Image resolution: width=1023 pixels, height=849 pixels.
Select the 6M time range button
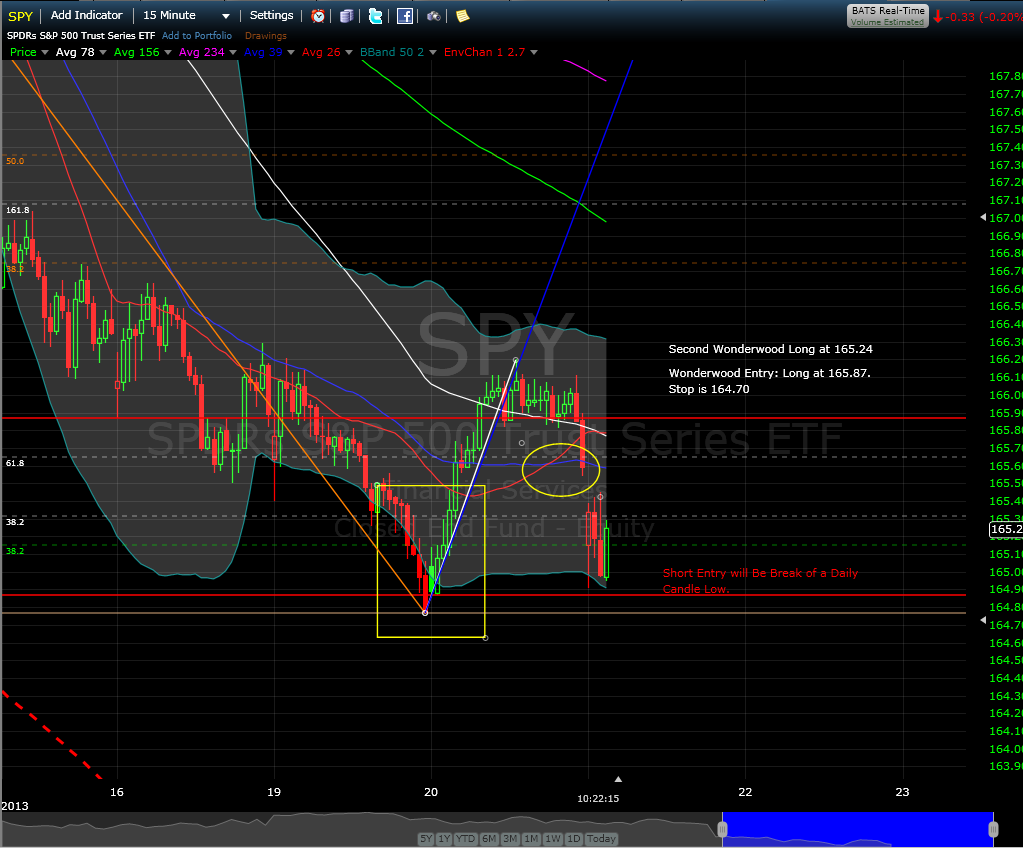click(x=489, y=839)
